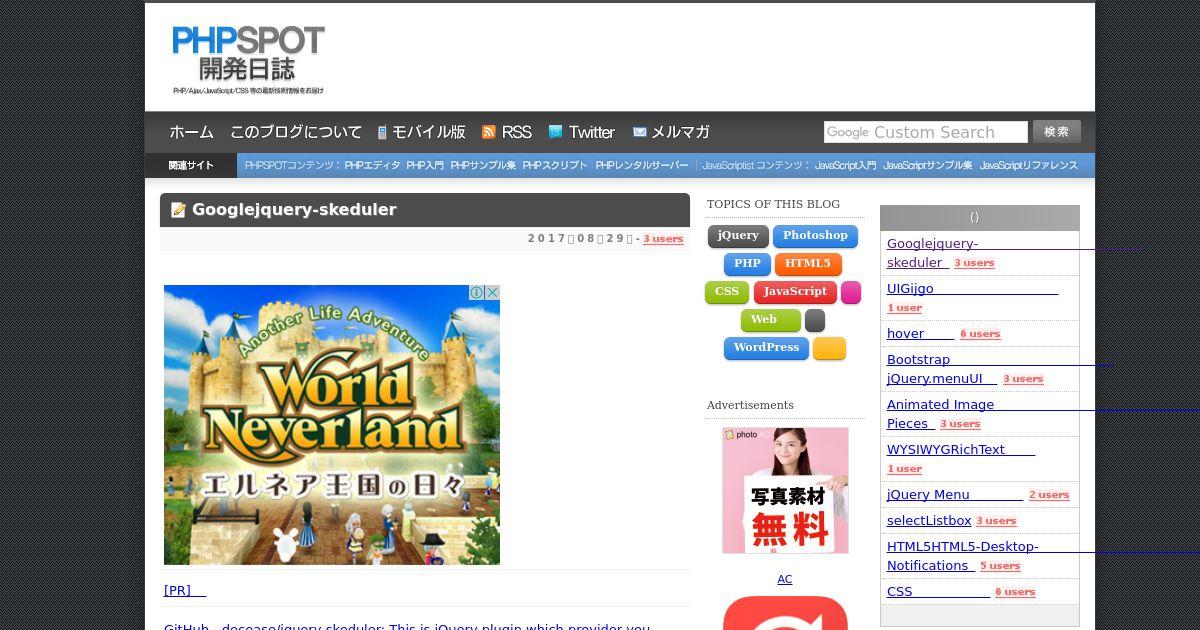Open PHPスクリプト in the blue subnav

pos(555,166)
